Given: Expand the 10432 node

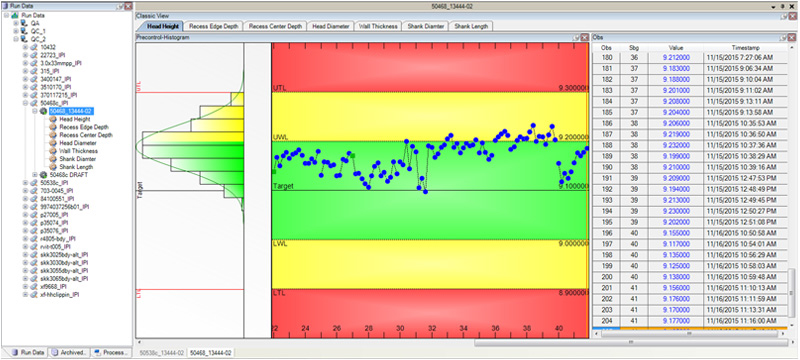Looking at the screenshot, I should pyautogui.click(x=26, y=47).
